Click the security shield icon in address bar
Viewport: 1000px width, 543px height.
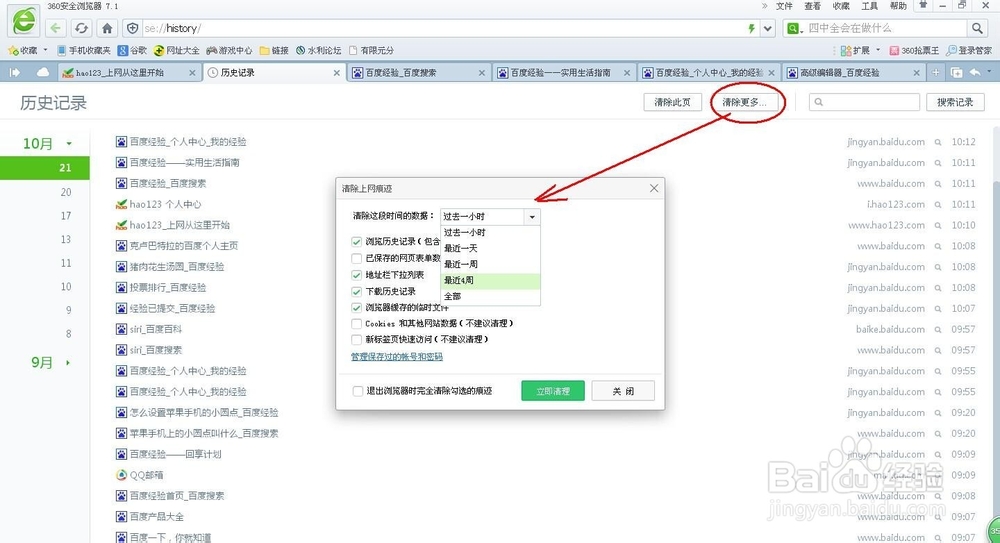pyautogui.click(x=133, y=28)
